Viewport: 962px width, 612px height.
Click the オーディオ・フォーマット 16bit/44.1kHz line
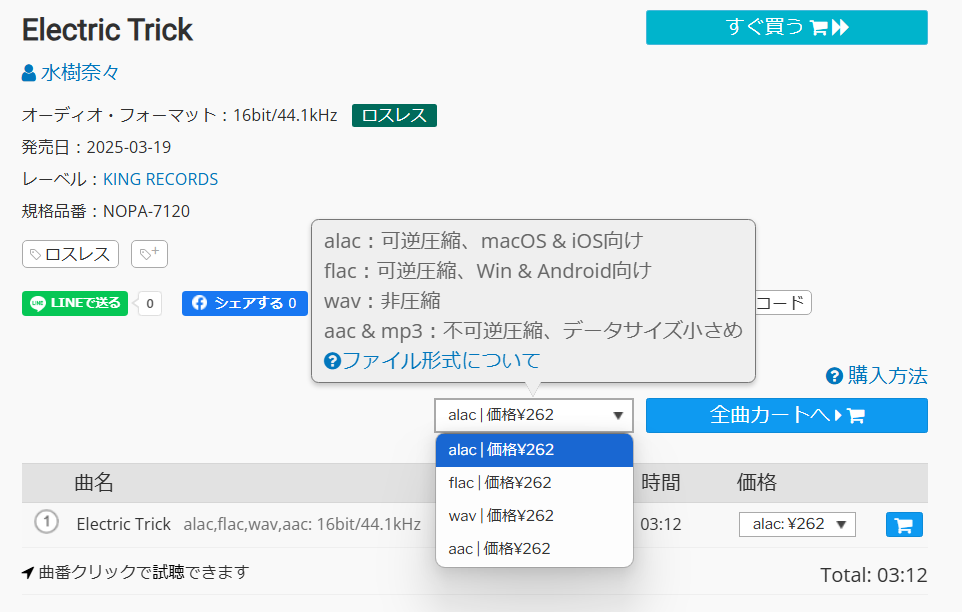coord(180,115)
